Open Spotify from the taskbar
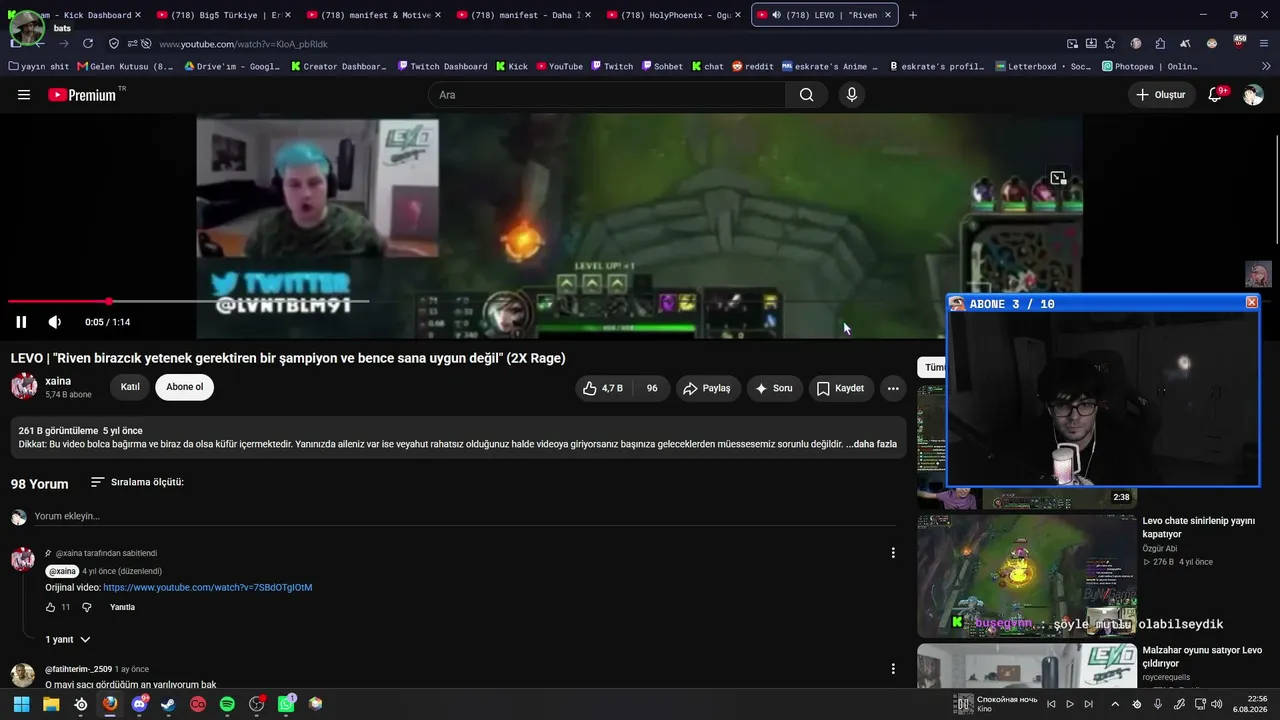The image size is (1280, 720). (x=227, y=704)
